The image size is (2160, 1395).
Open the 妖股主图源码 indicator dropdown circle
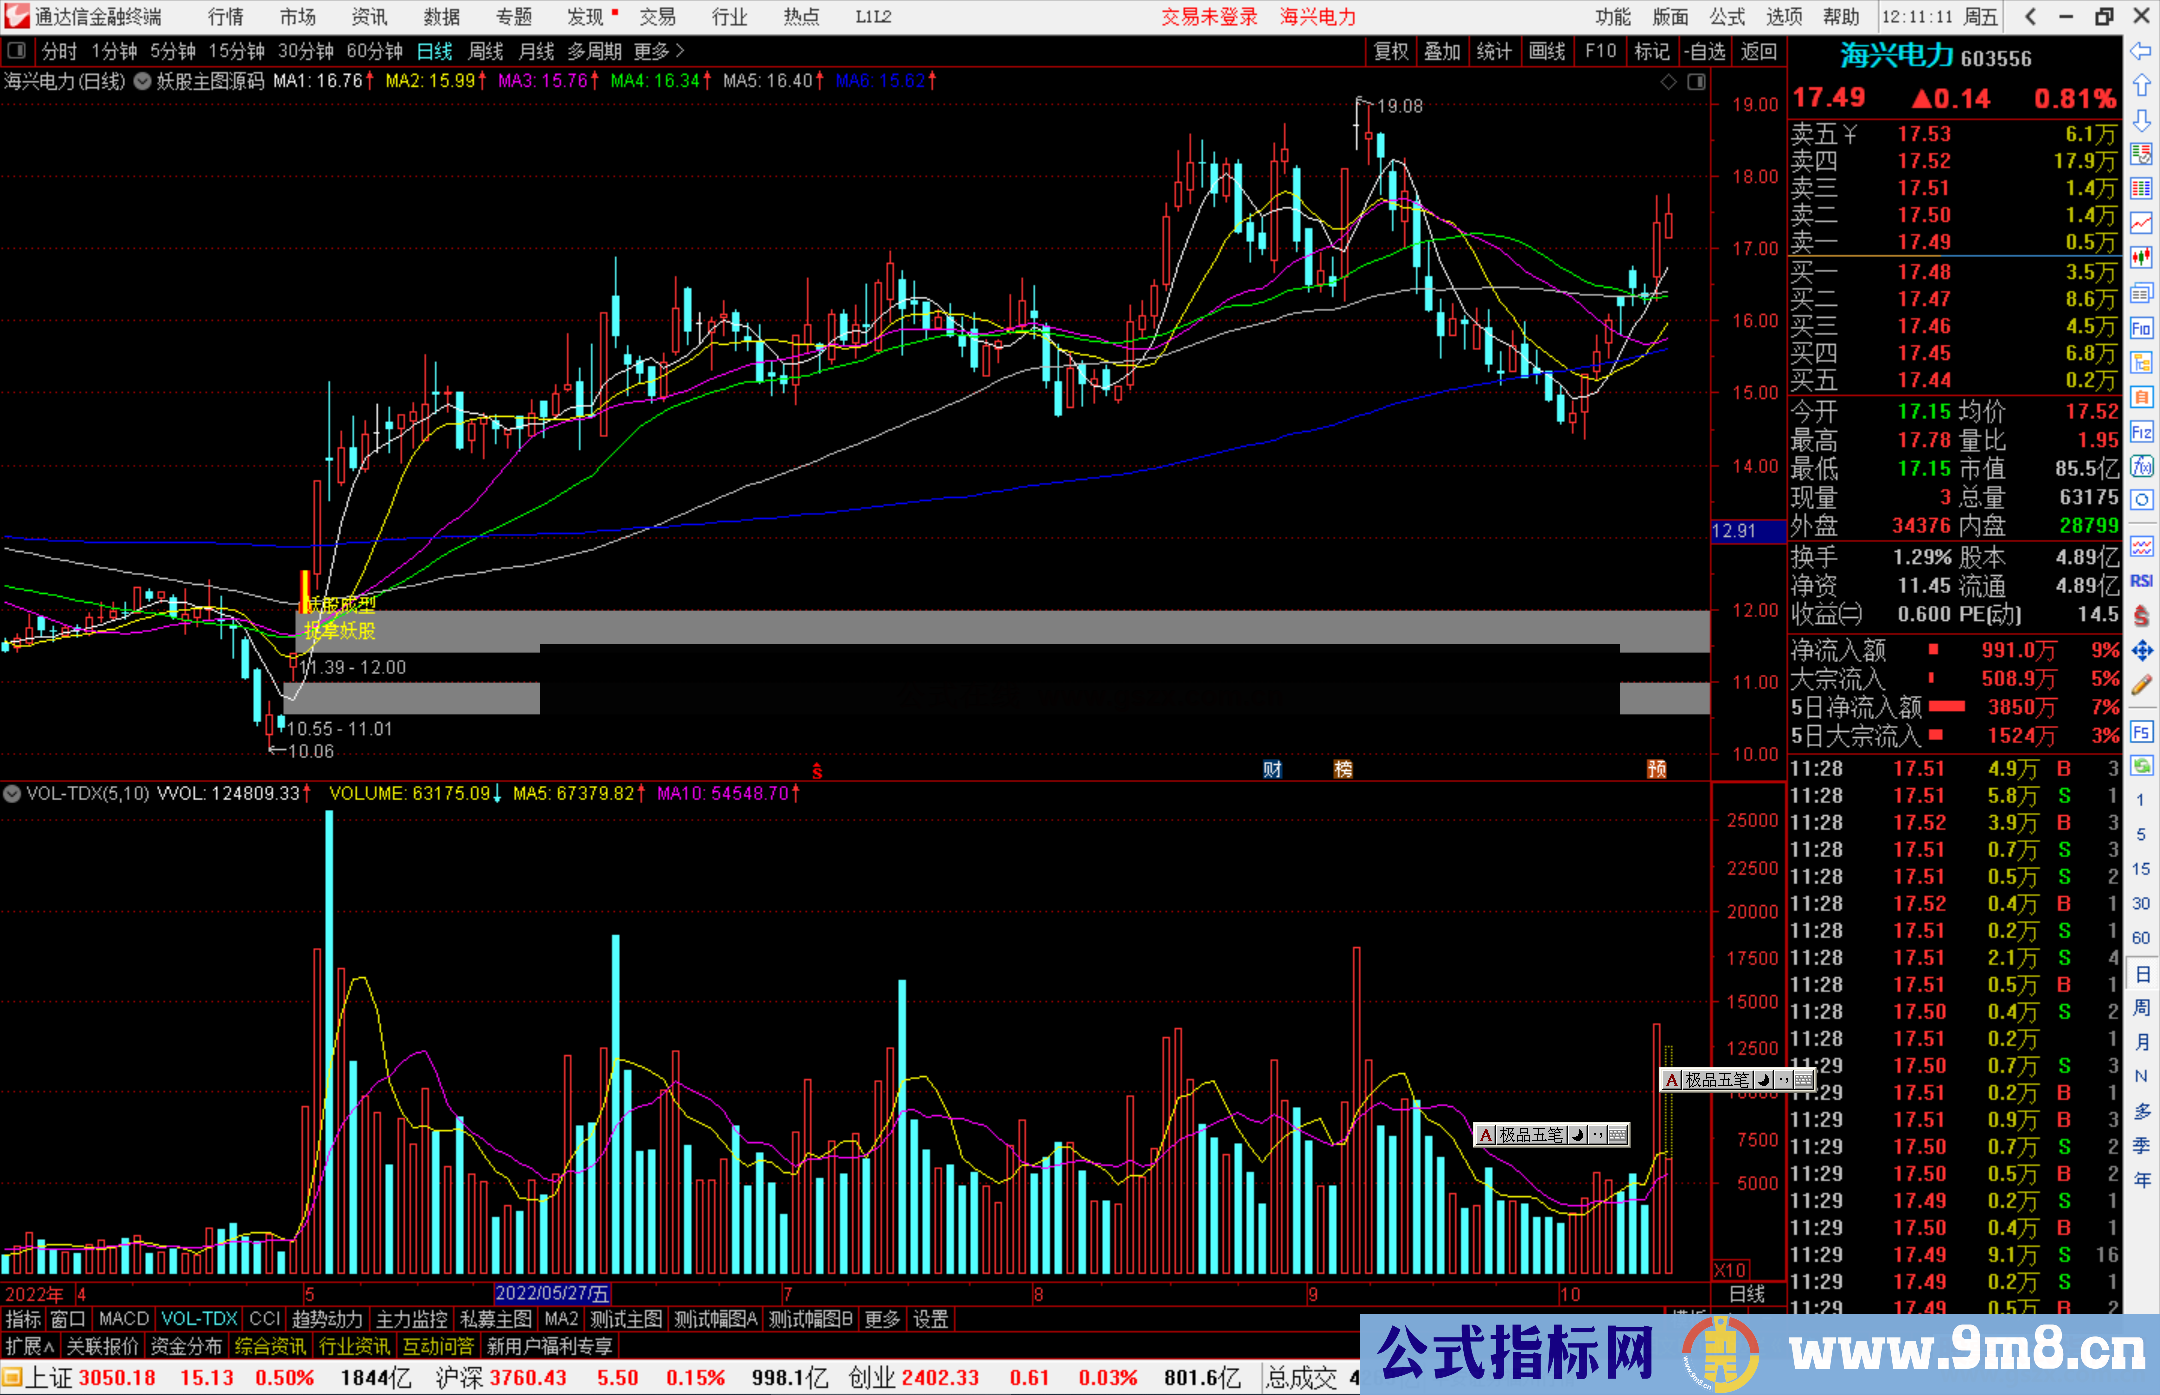[x=143, y=81]
